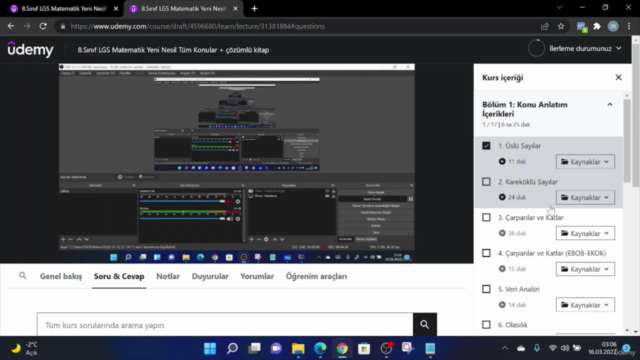Open lecture 6. Olasılık
Image resolution: width=640 pixels, height=360 pixels.
pos(513,325)
